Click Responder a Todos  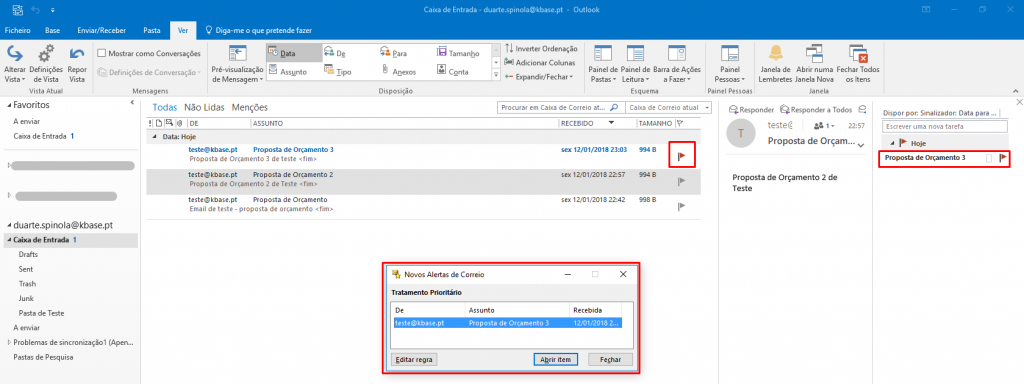point(816,110)
